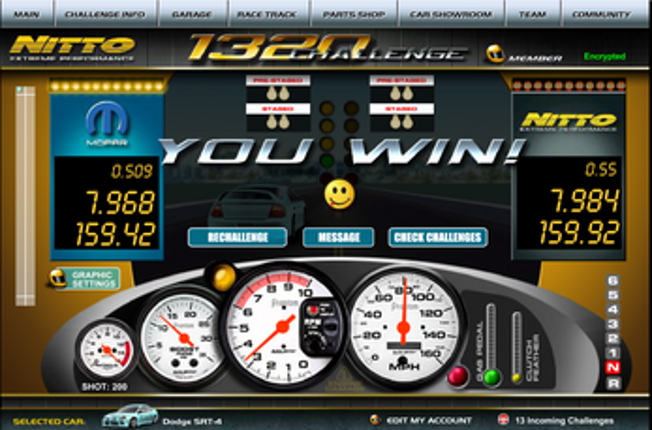Image resolution: width=652 pixels, height=430 pixels.
Task: Click the small nitrous pressure gauge
Action: [106, 350]
